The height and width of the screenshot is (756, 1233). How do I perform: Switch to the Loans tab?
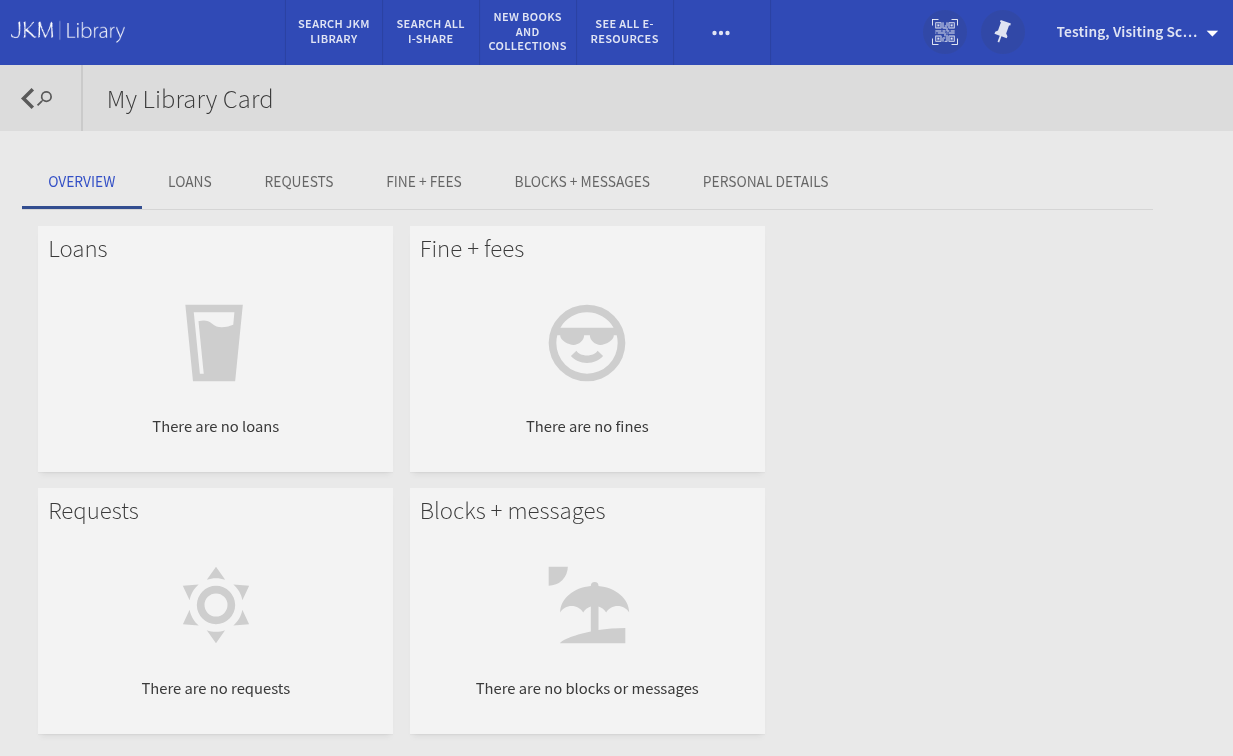190,182
